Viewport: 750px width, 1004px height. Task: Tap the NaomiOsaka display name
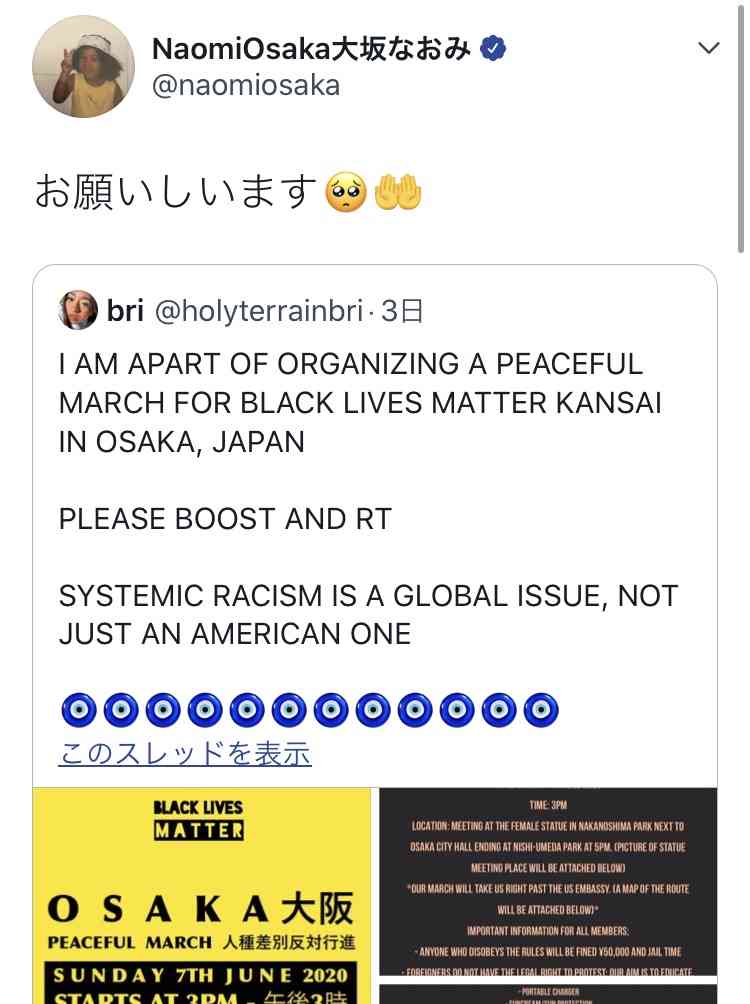311,48
